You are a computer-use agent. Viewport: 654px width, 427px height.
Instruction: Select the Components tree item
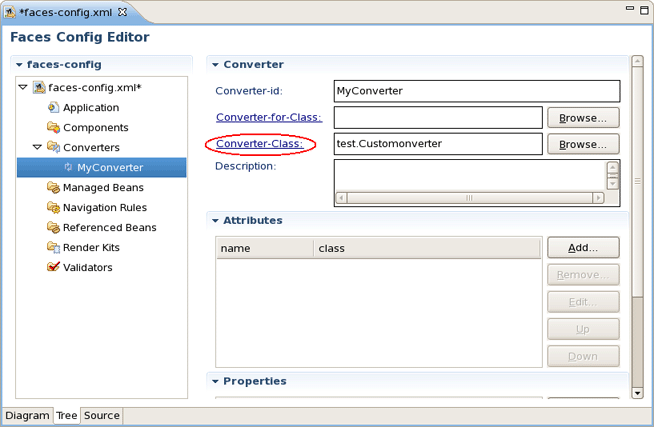96,128
